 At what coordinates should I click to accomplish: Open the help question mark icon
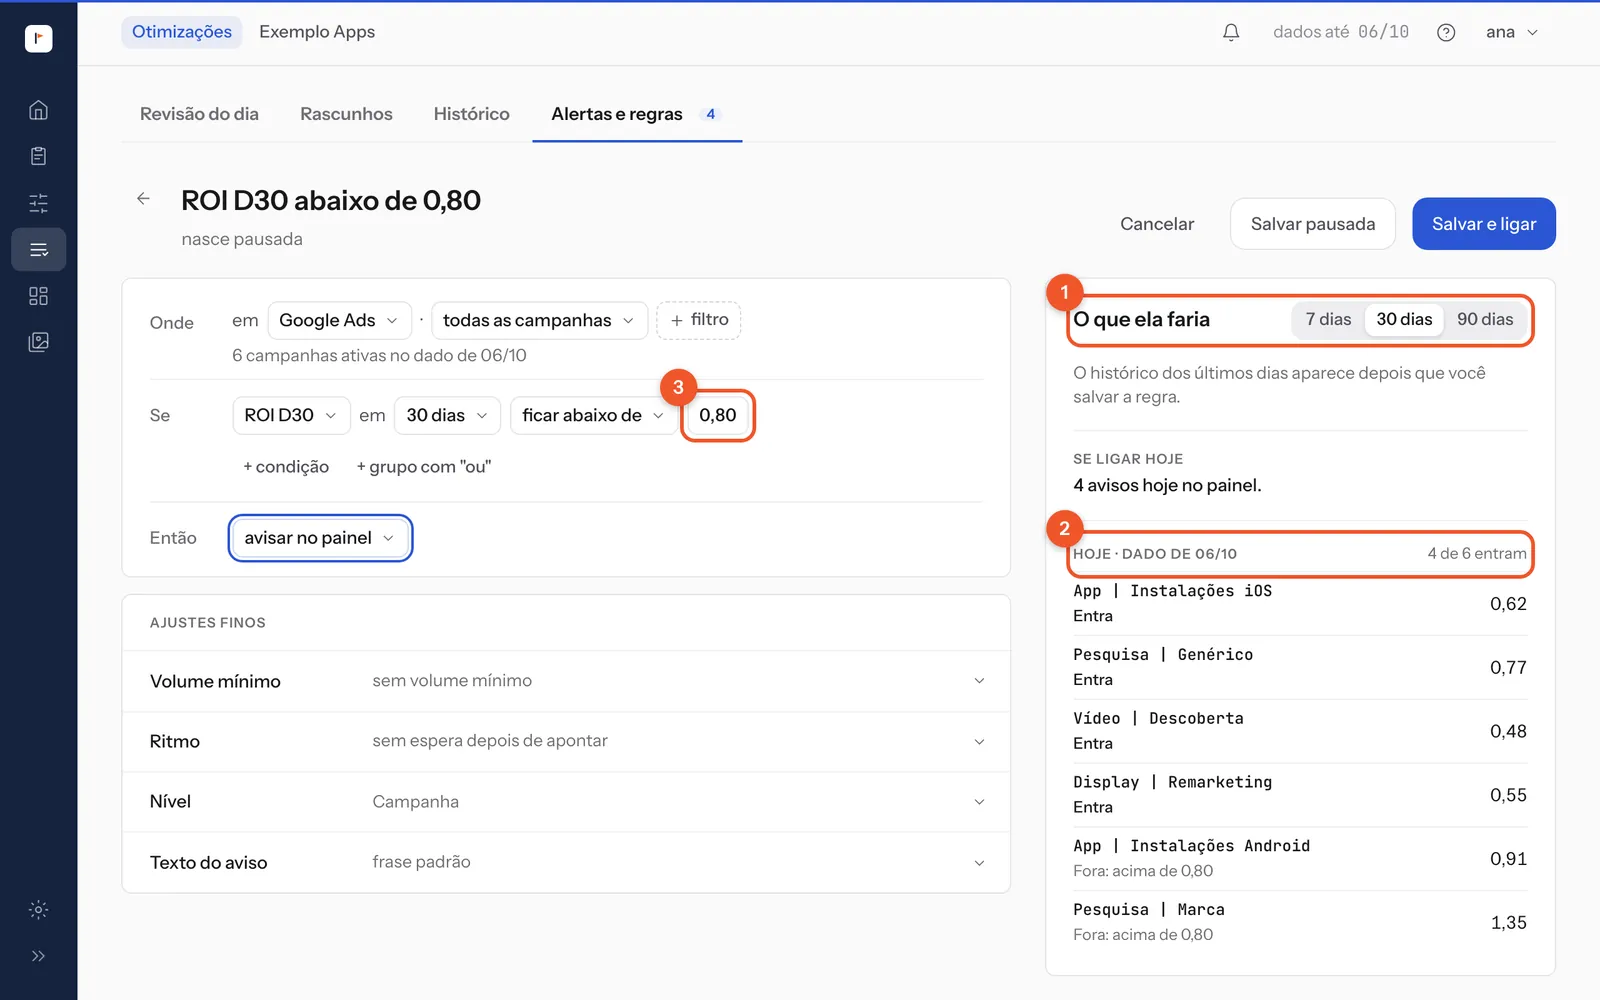1446,32
